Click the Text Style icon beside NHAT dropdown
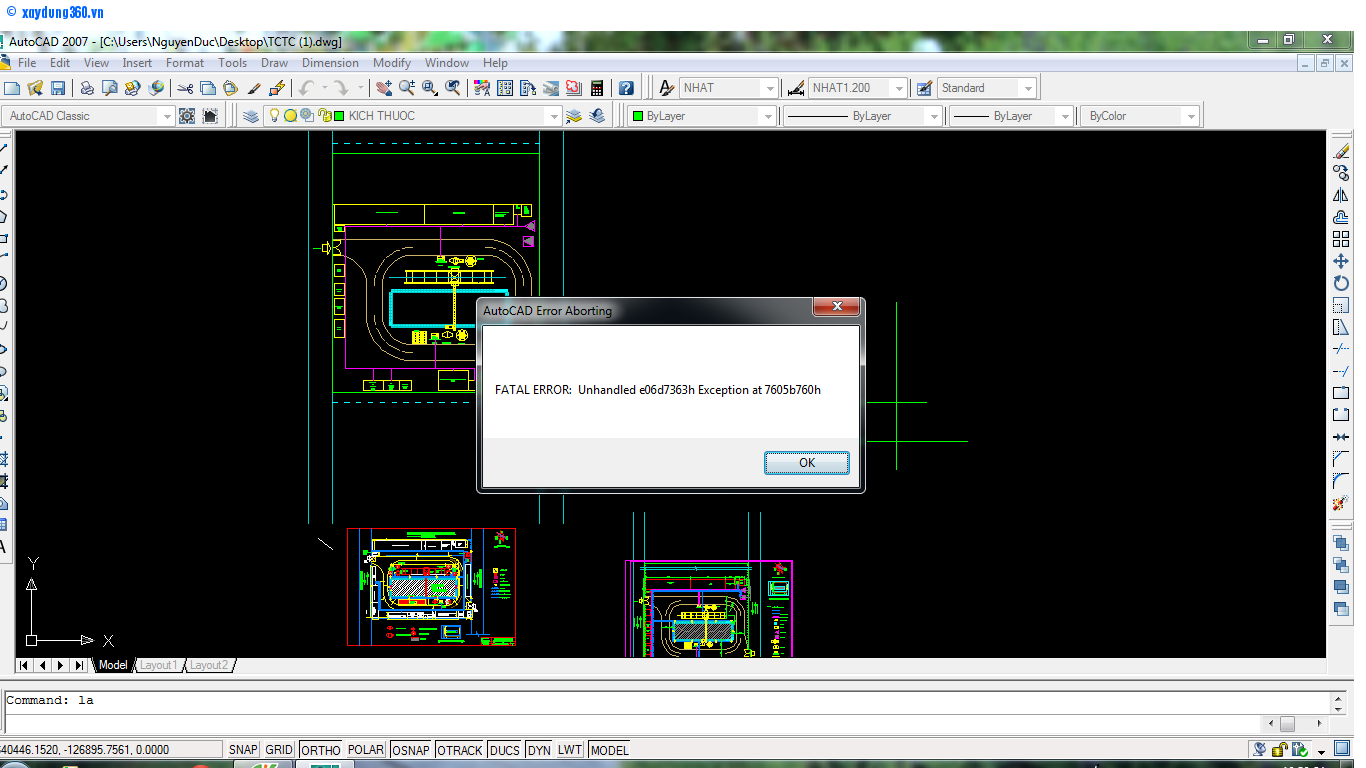This screenshot has height=768, width=1366. (667, 88)
